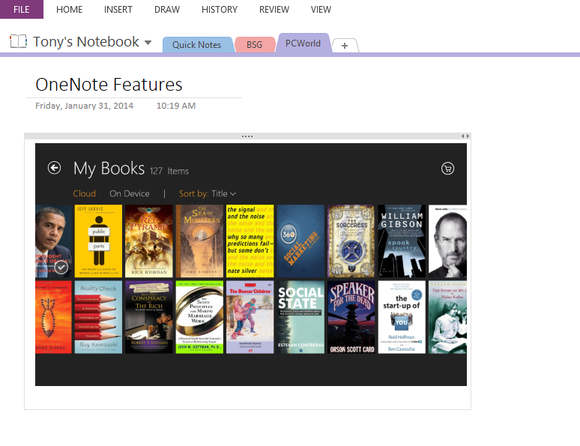Click the container width arrows at top right
580x446 pixels.
(465, 136)
